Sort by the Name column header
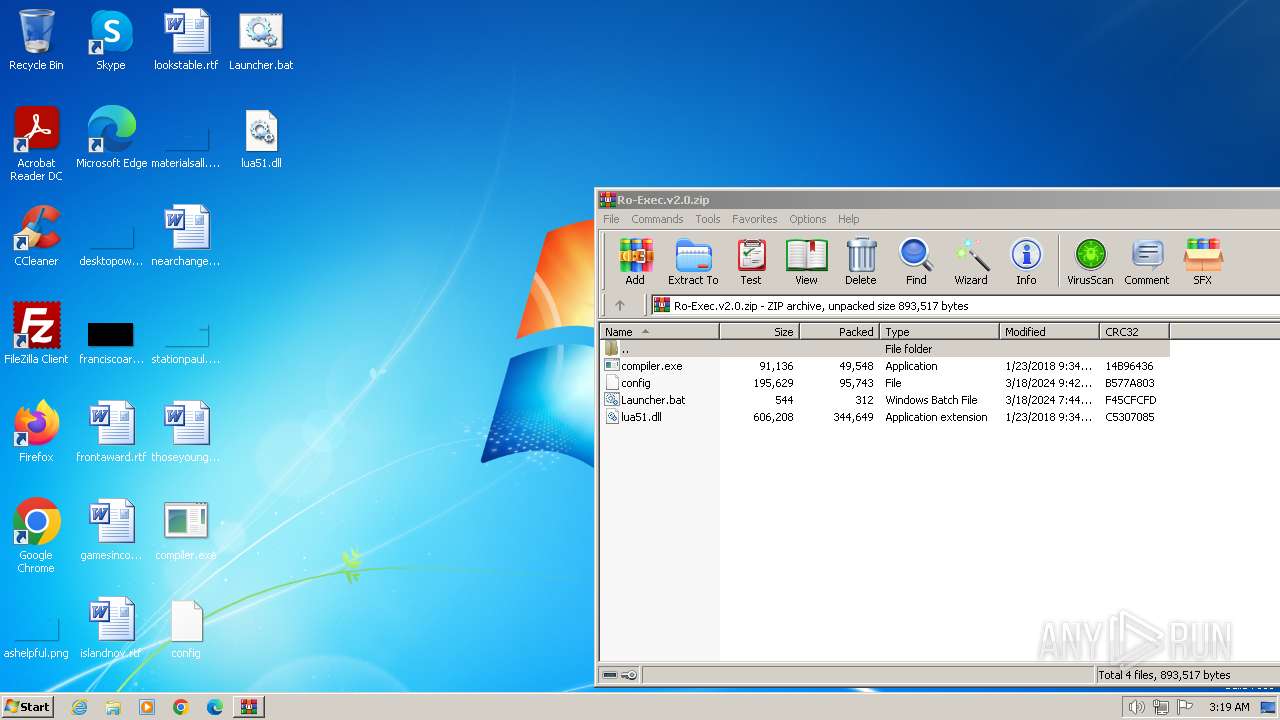 (659, 332)
